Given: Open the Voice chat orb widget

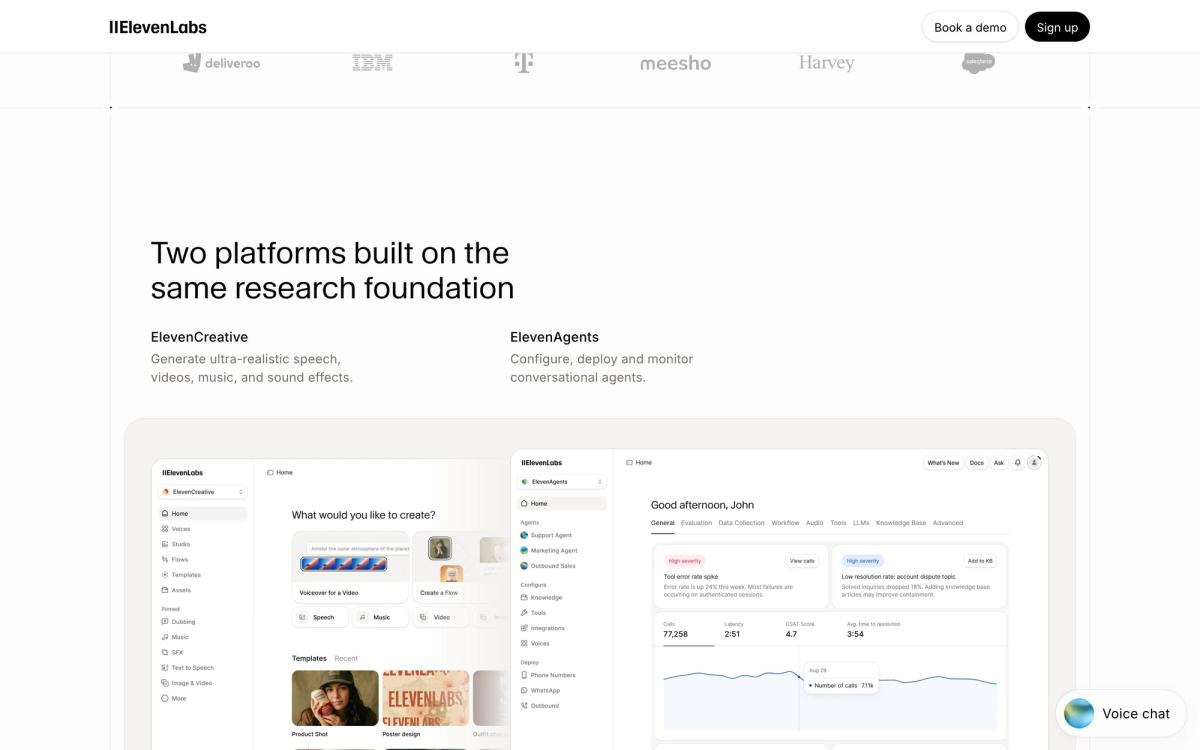Looking at the screenshot, I should tap(1121, 713).
